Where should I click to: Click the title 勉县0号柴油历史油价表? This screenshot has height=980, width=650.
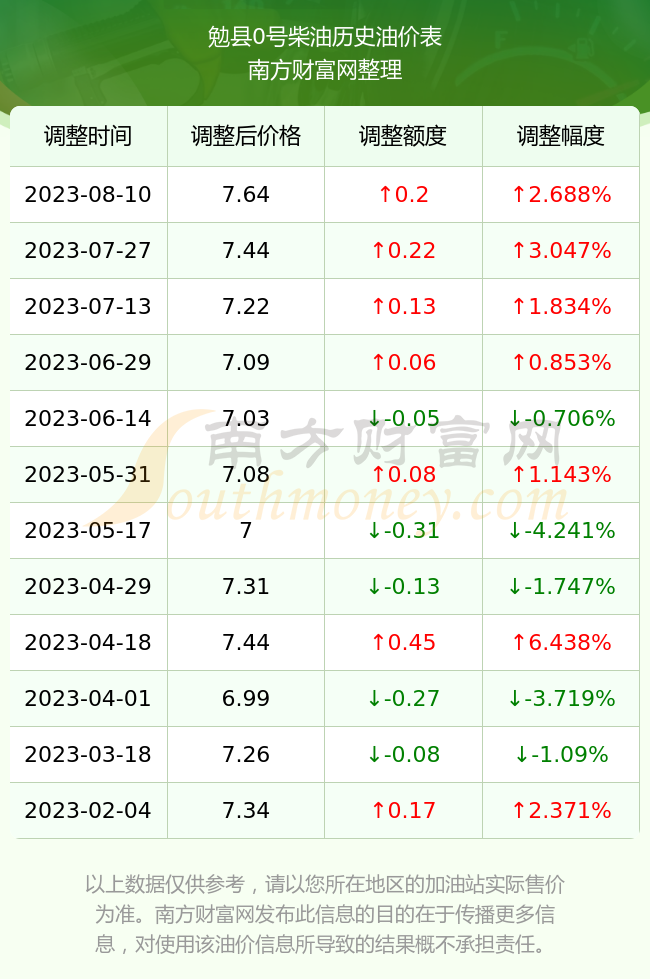click(x=325, y=37)
